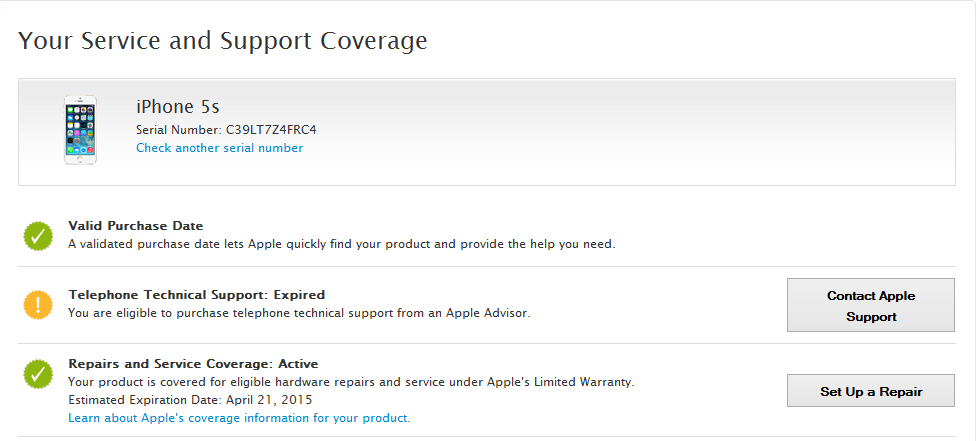Image resolution: width=976 pixels, height=441 pixels.
Task: Click the Apple's Limited Warranty coverage description
Action: 352,382
